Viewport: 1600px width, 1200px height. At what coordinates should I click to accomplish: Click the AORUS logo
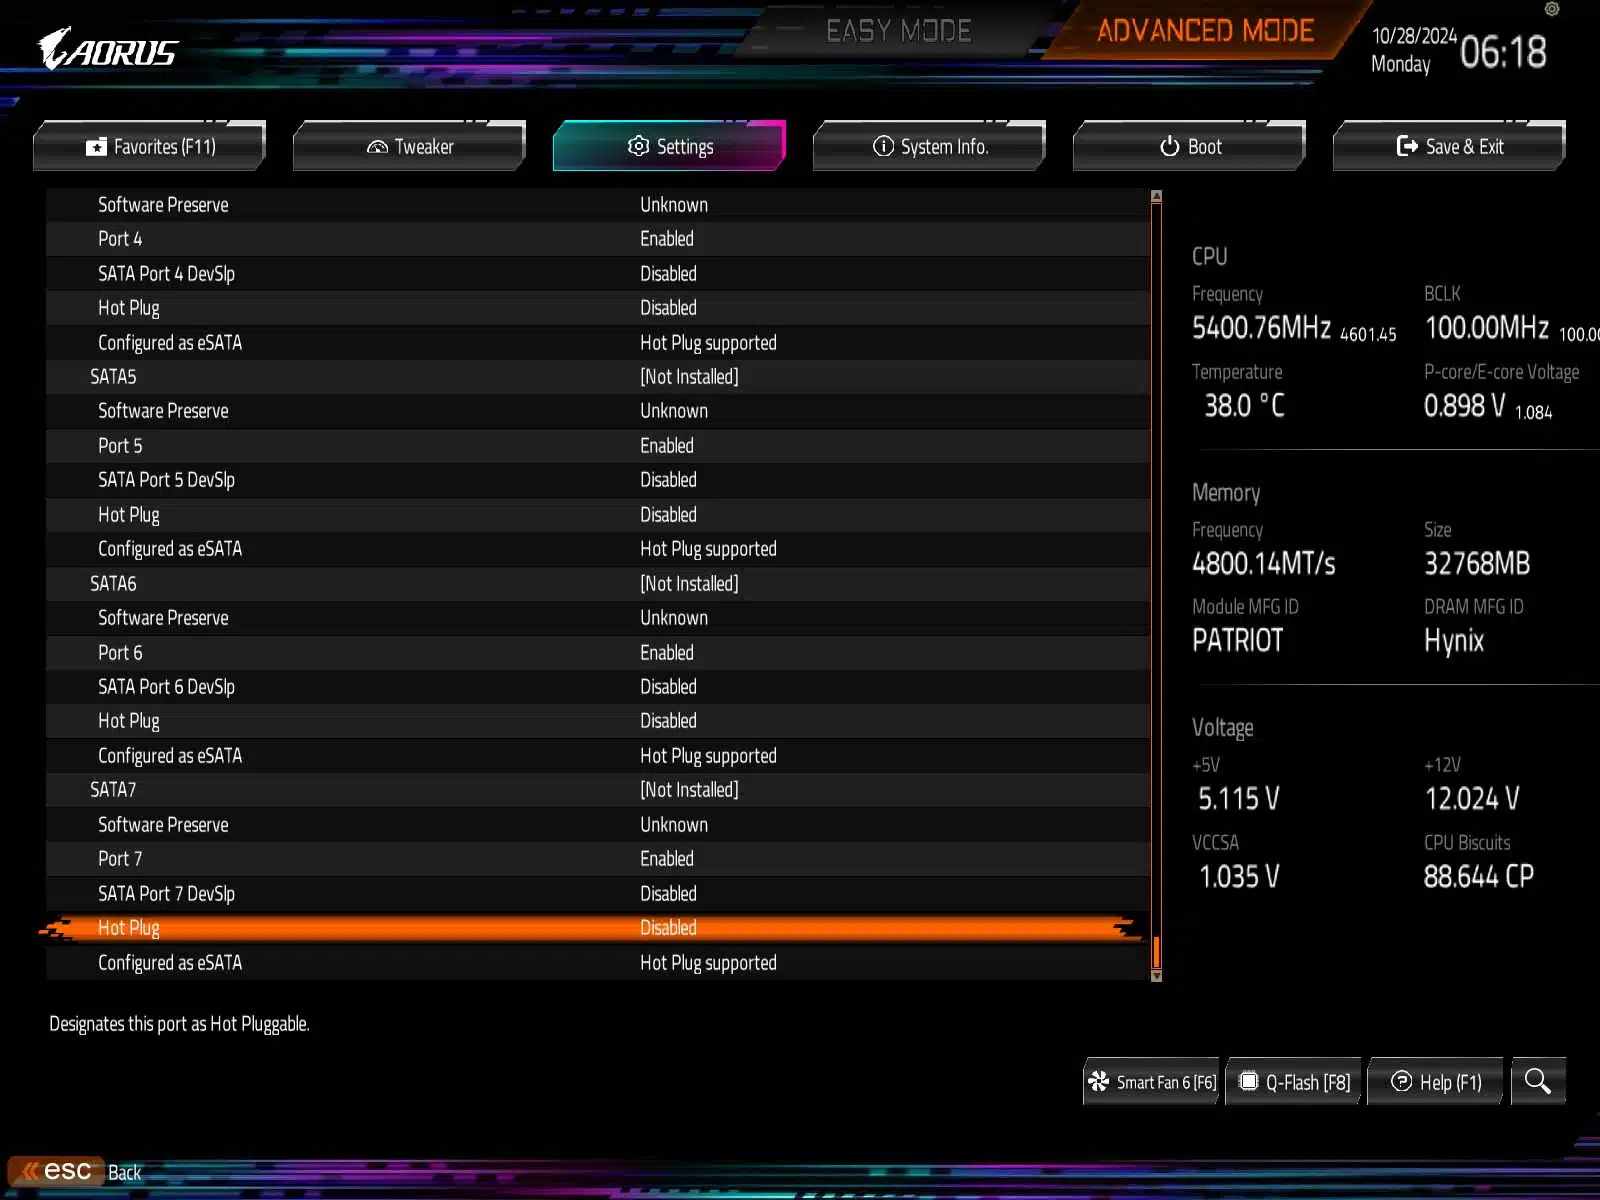tap(108, 49)
